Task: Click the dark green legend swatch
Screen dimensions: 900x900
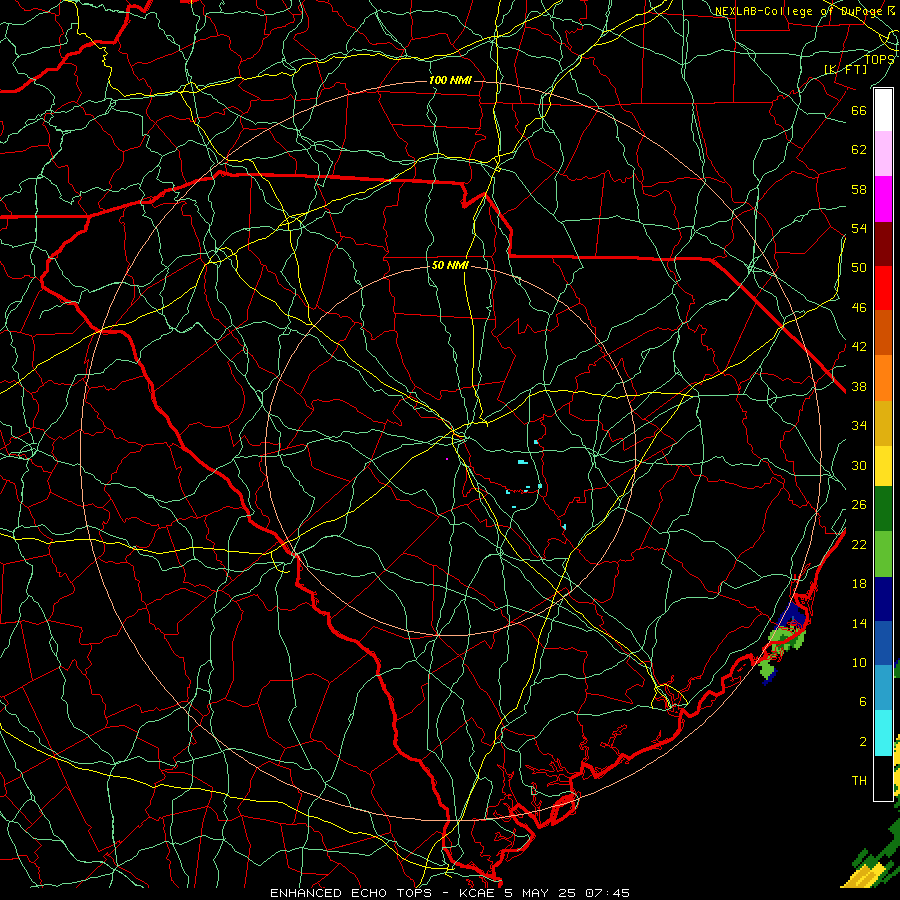Action: (883, 509)
